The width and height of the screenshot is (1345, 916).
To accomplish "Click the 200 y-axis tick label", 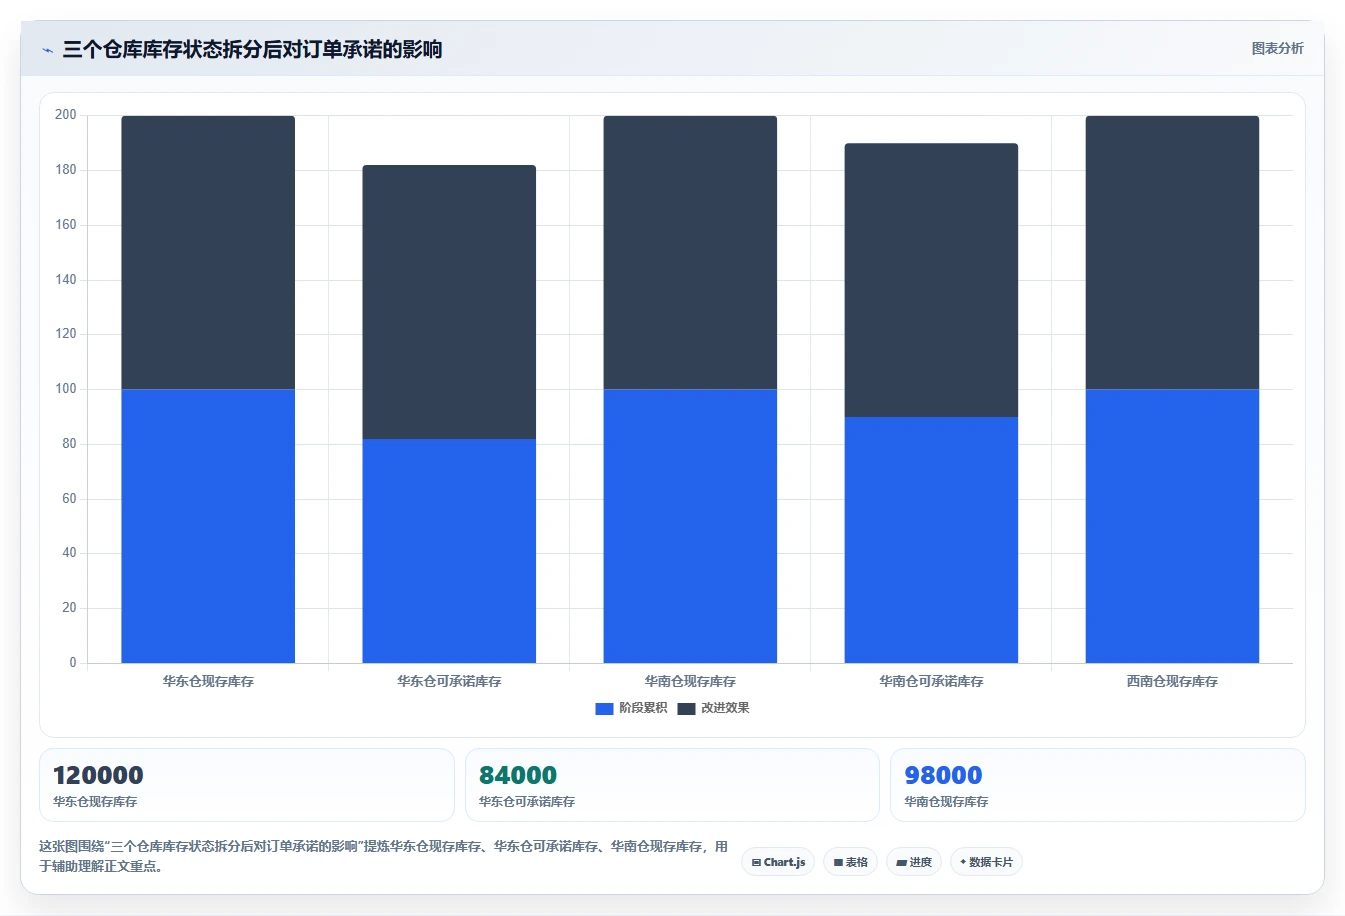I will point(66,115).
